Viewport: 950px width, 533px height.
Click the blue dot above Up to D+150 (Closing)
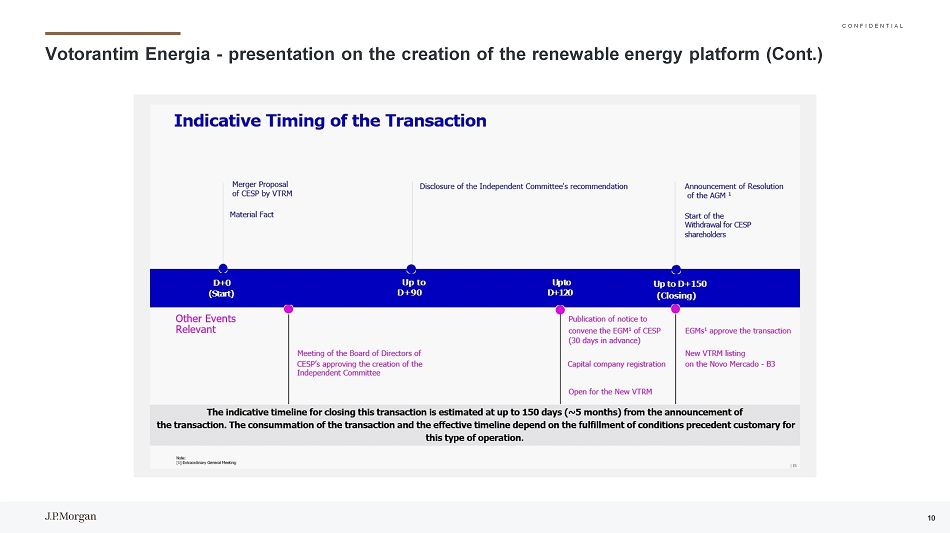pos(676,269)
